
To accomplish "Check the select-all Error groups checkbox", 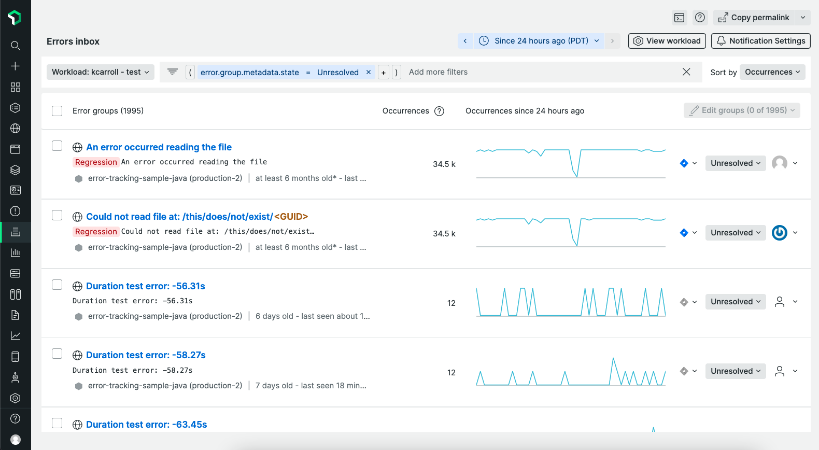I will click(x=57, y=111).
